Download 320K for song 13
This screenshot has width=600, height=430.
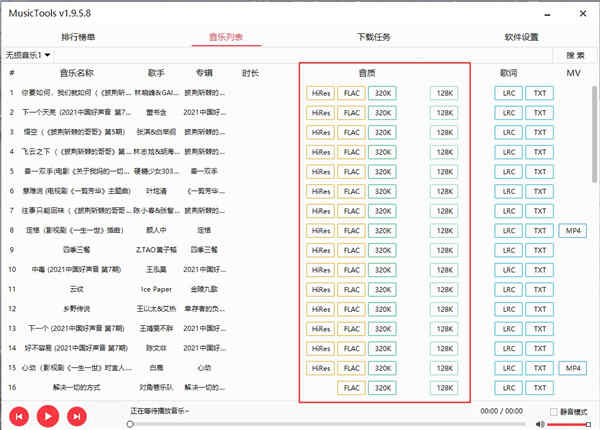[383, 329]
